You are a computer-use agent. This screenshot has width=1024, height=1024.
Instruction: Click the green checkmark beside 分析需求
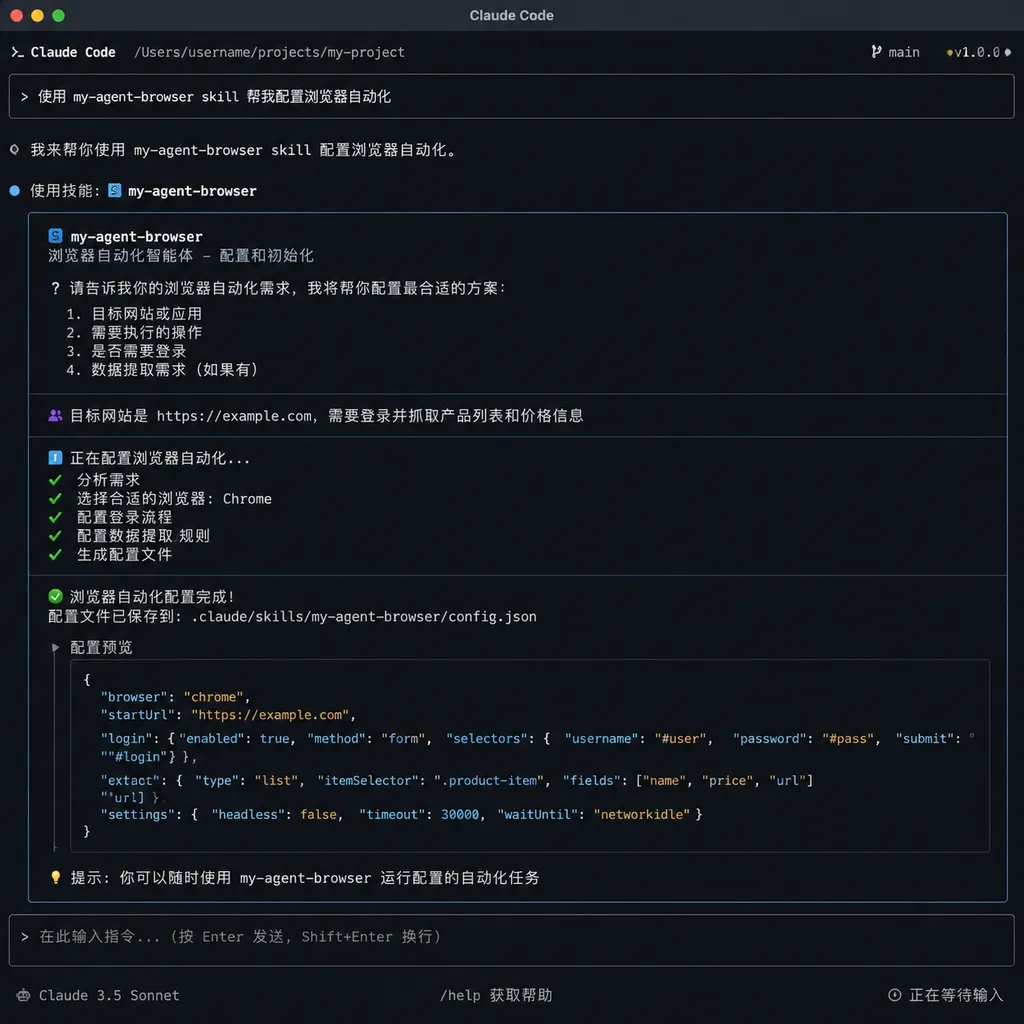tap(56, 480)
